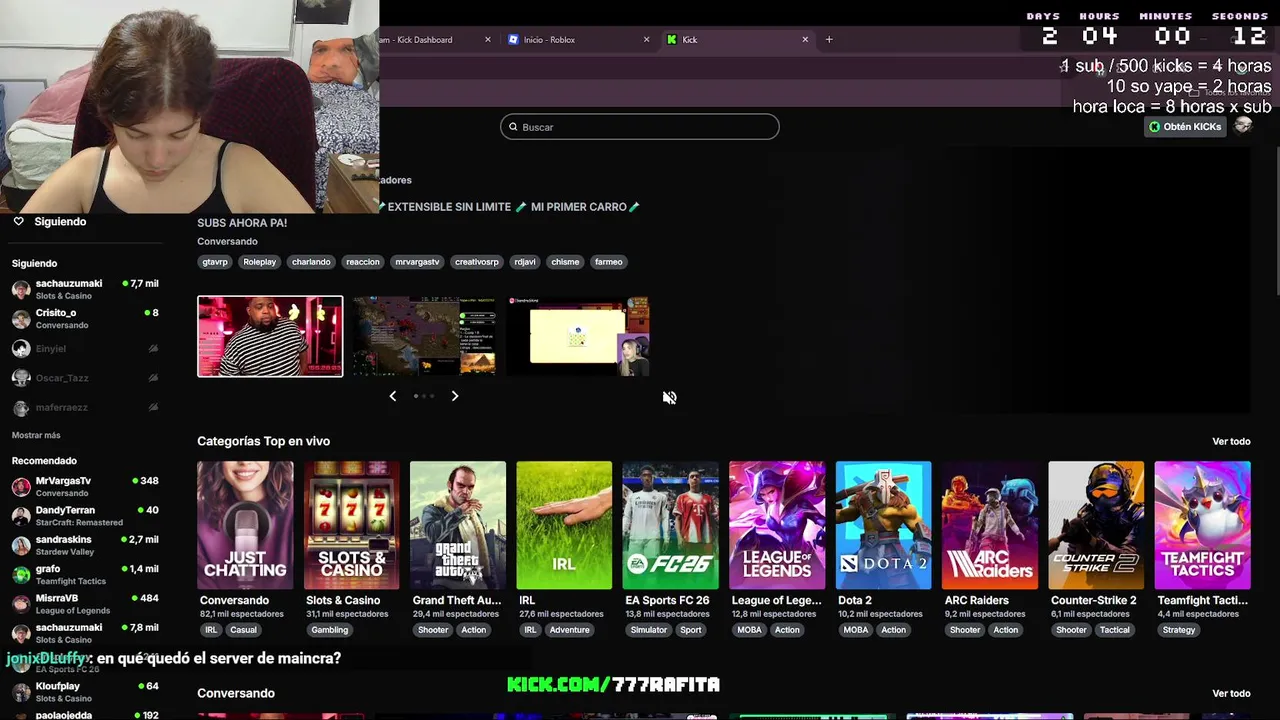Open the Grand Theft Auto category cover
The image size is (1280, 720).
click(x=458, y=525)
